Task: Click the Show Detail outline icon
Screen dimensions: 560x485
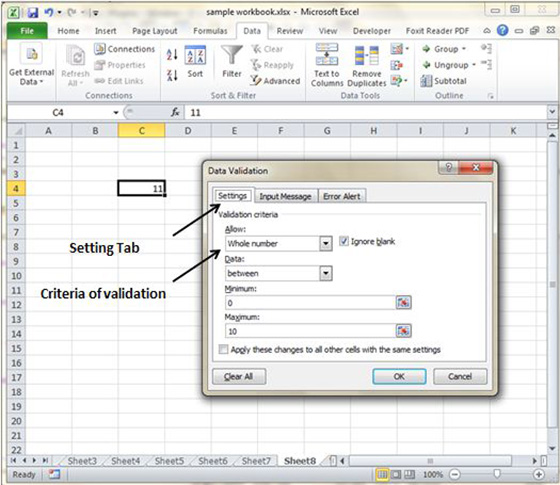Action: pos(486,49)
